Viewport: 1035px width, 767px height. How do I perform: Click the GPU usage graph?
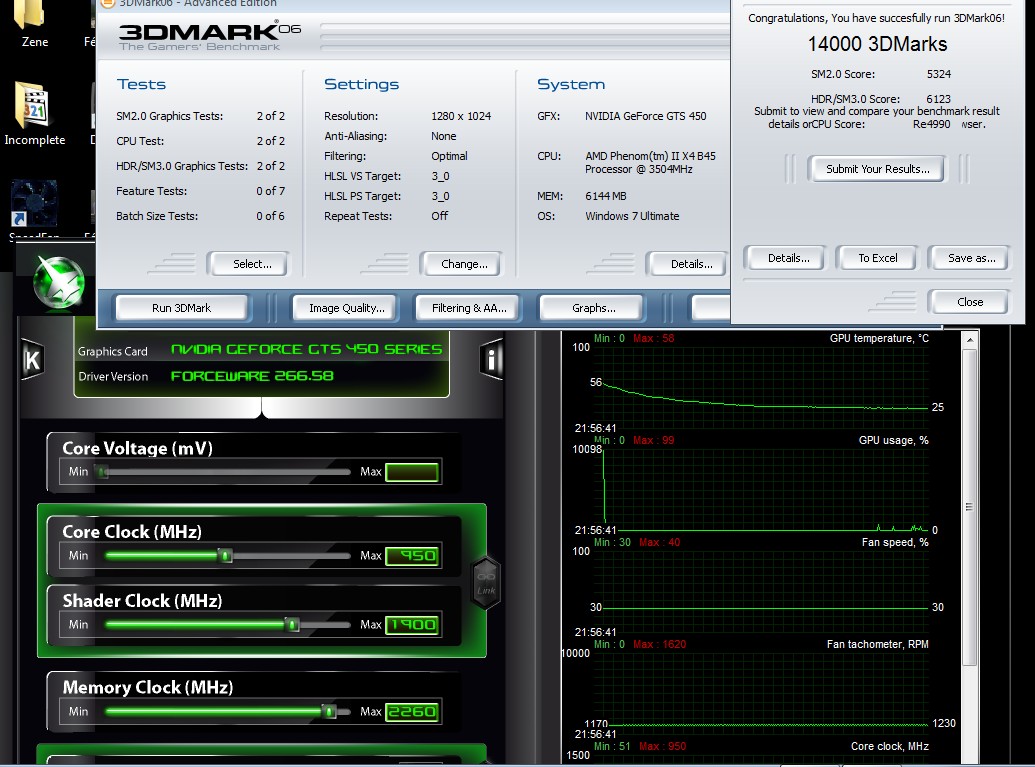pos(760,490)
